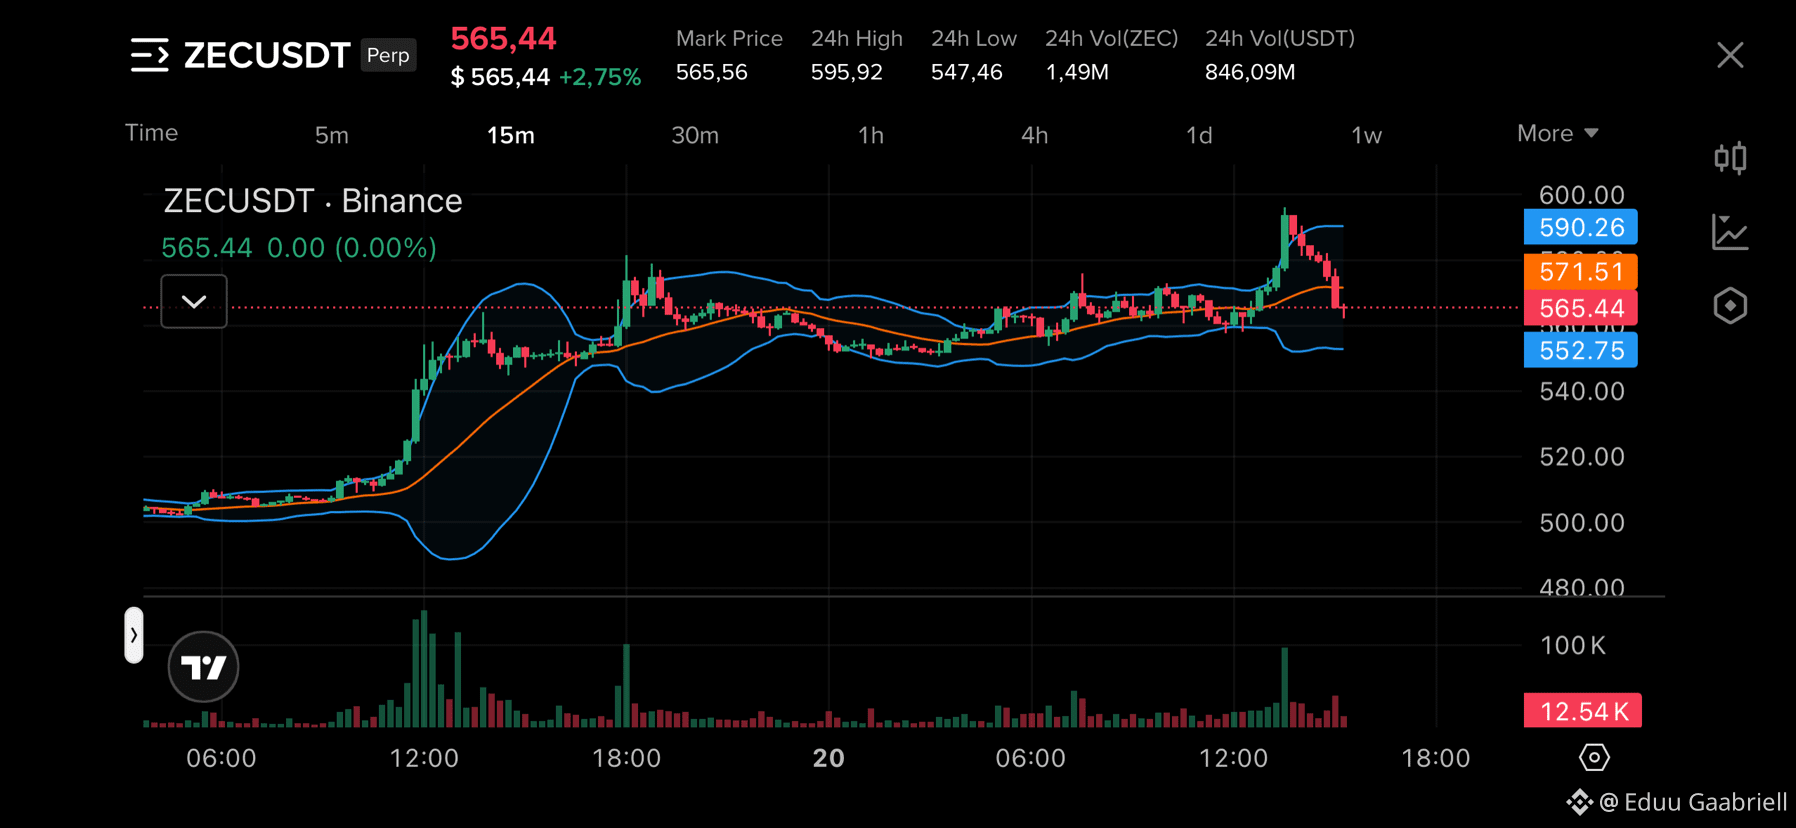
Task: Switch to the 30m timeframe
Action: tap(695, 135)
